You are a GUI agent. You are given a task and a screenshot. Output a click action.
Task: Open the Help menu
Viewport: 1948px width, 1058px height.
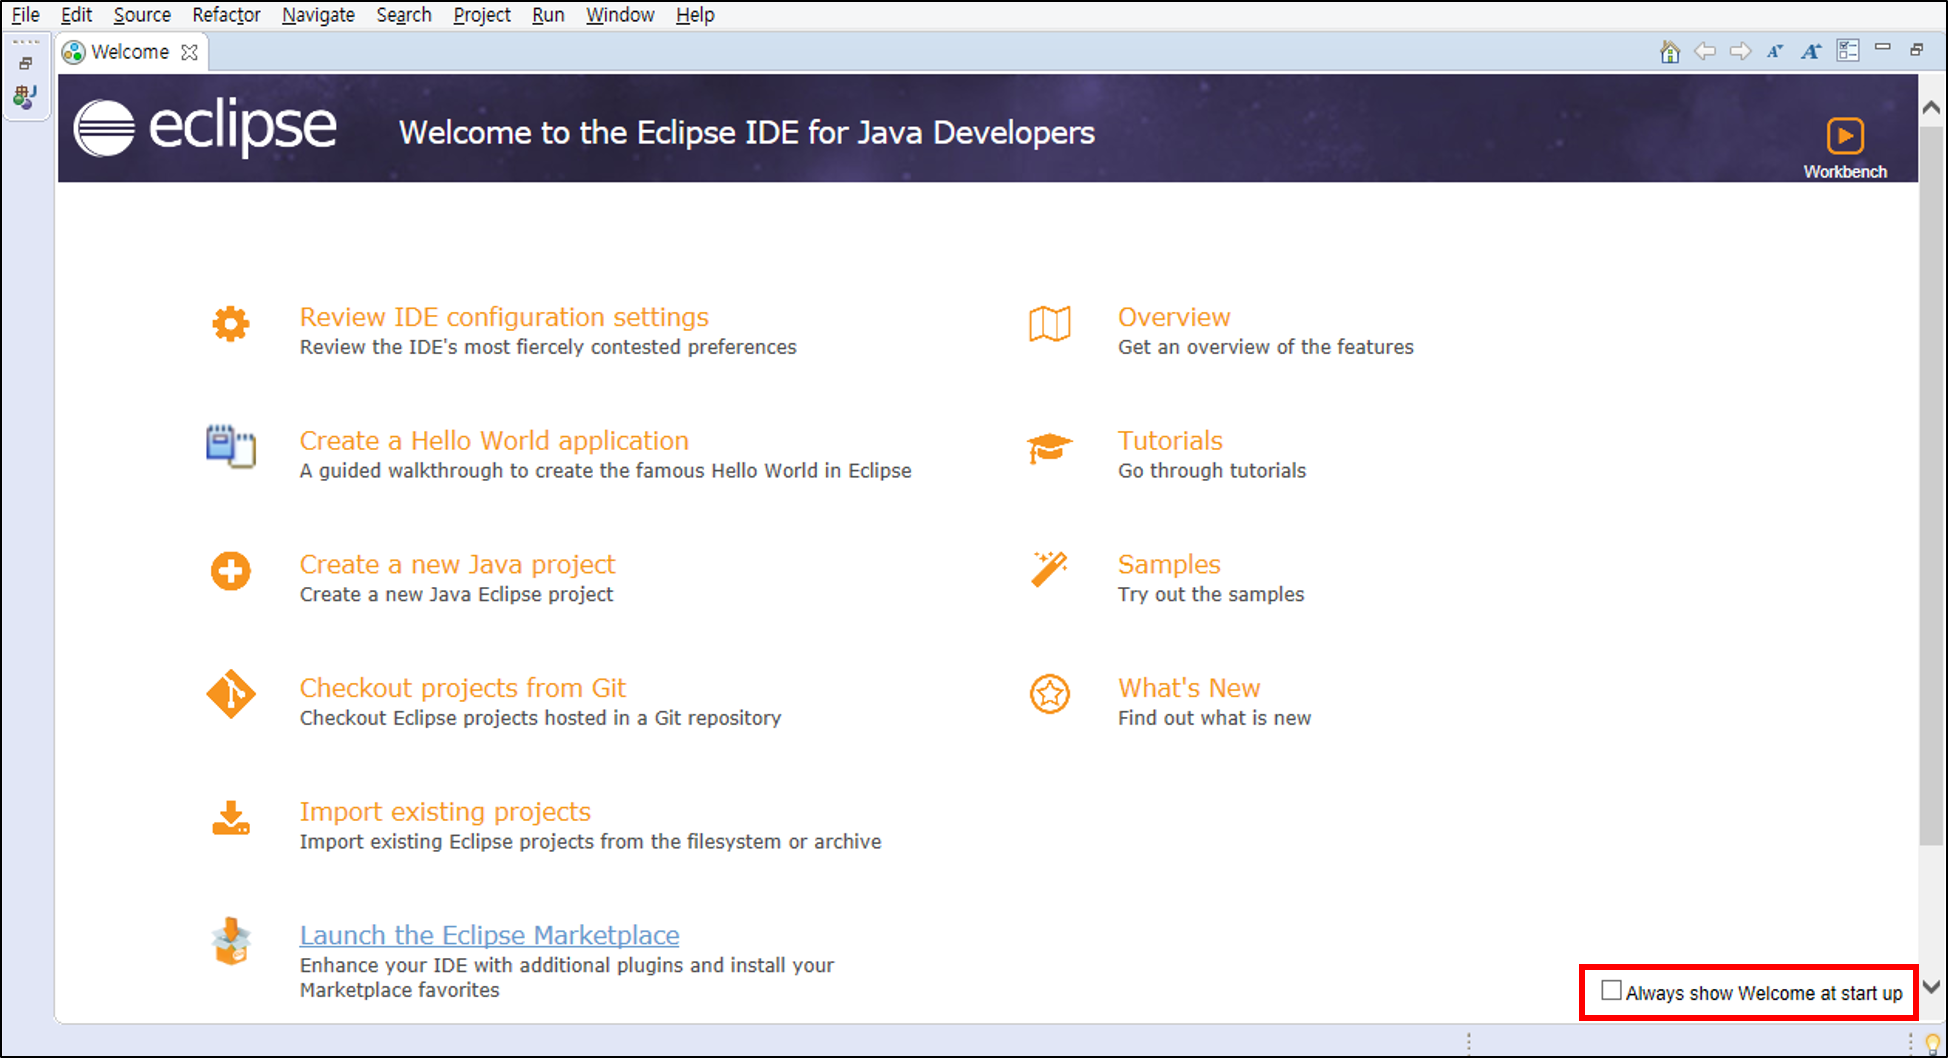(x=695, y=15)
